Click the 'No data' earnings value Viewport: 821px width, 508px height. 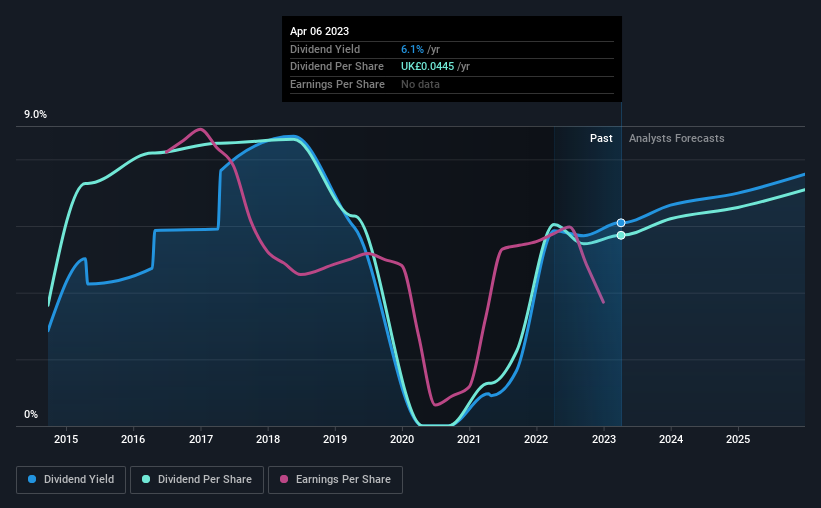click(420, 84)
